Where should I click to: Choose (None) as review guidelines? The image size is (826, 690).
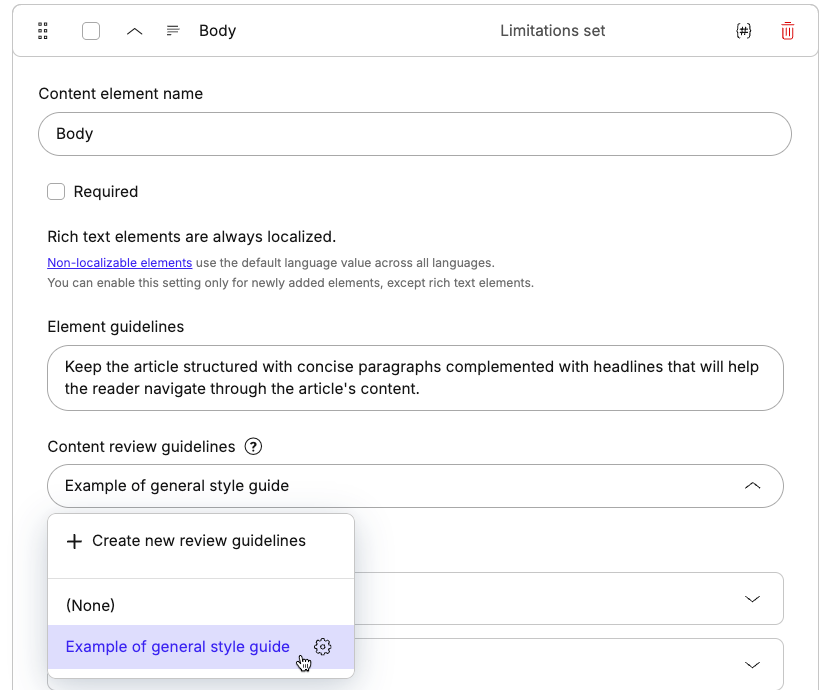click(91, 605)
